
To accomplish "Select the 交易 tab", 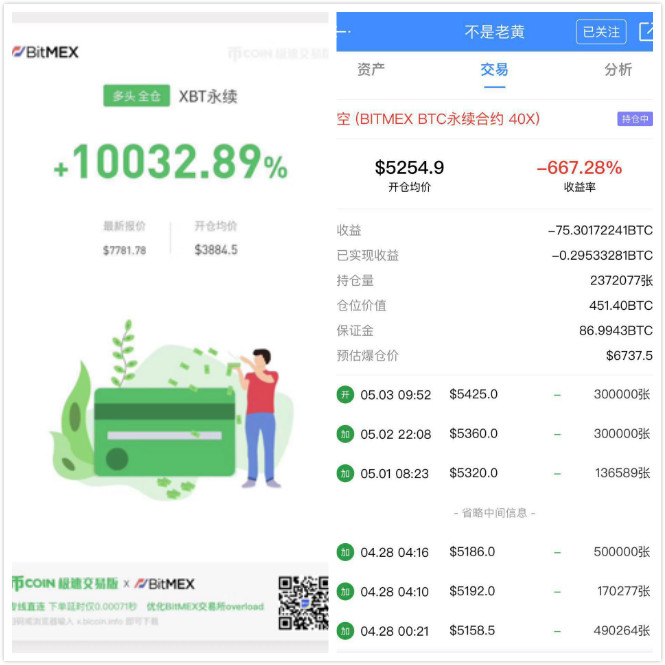I will point(495,69).
